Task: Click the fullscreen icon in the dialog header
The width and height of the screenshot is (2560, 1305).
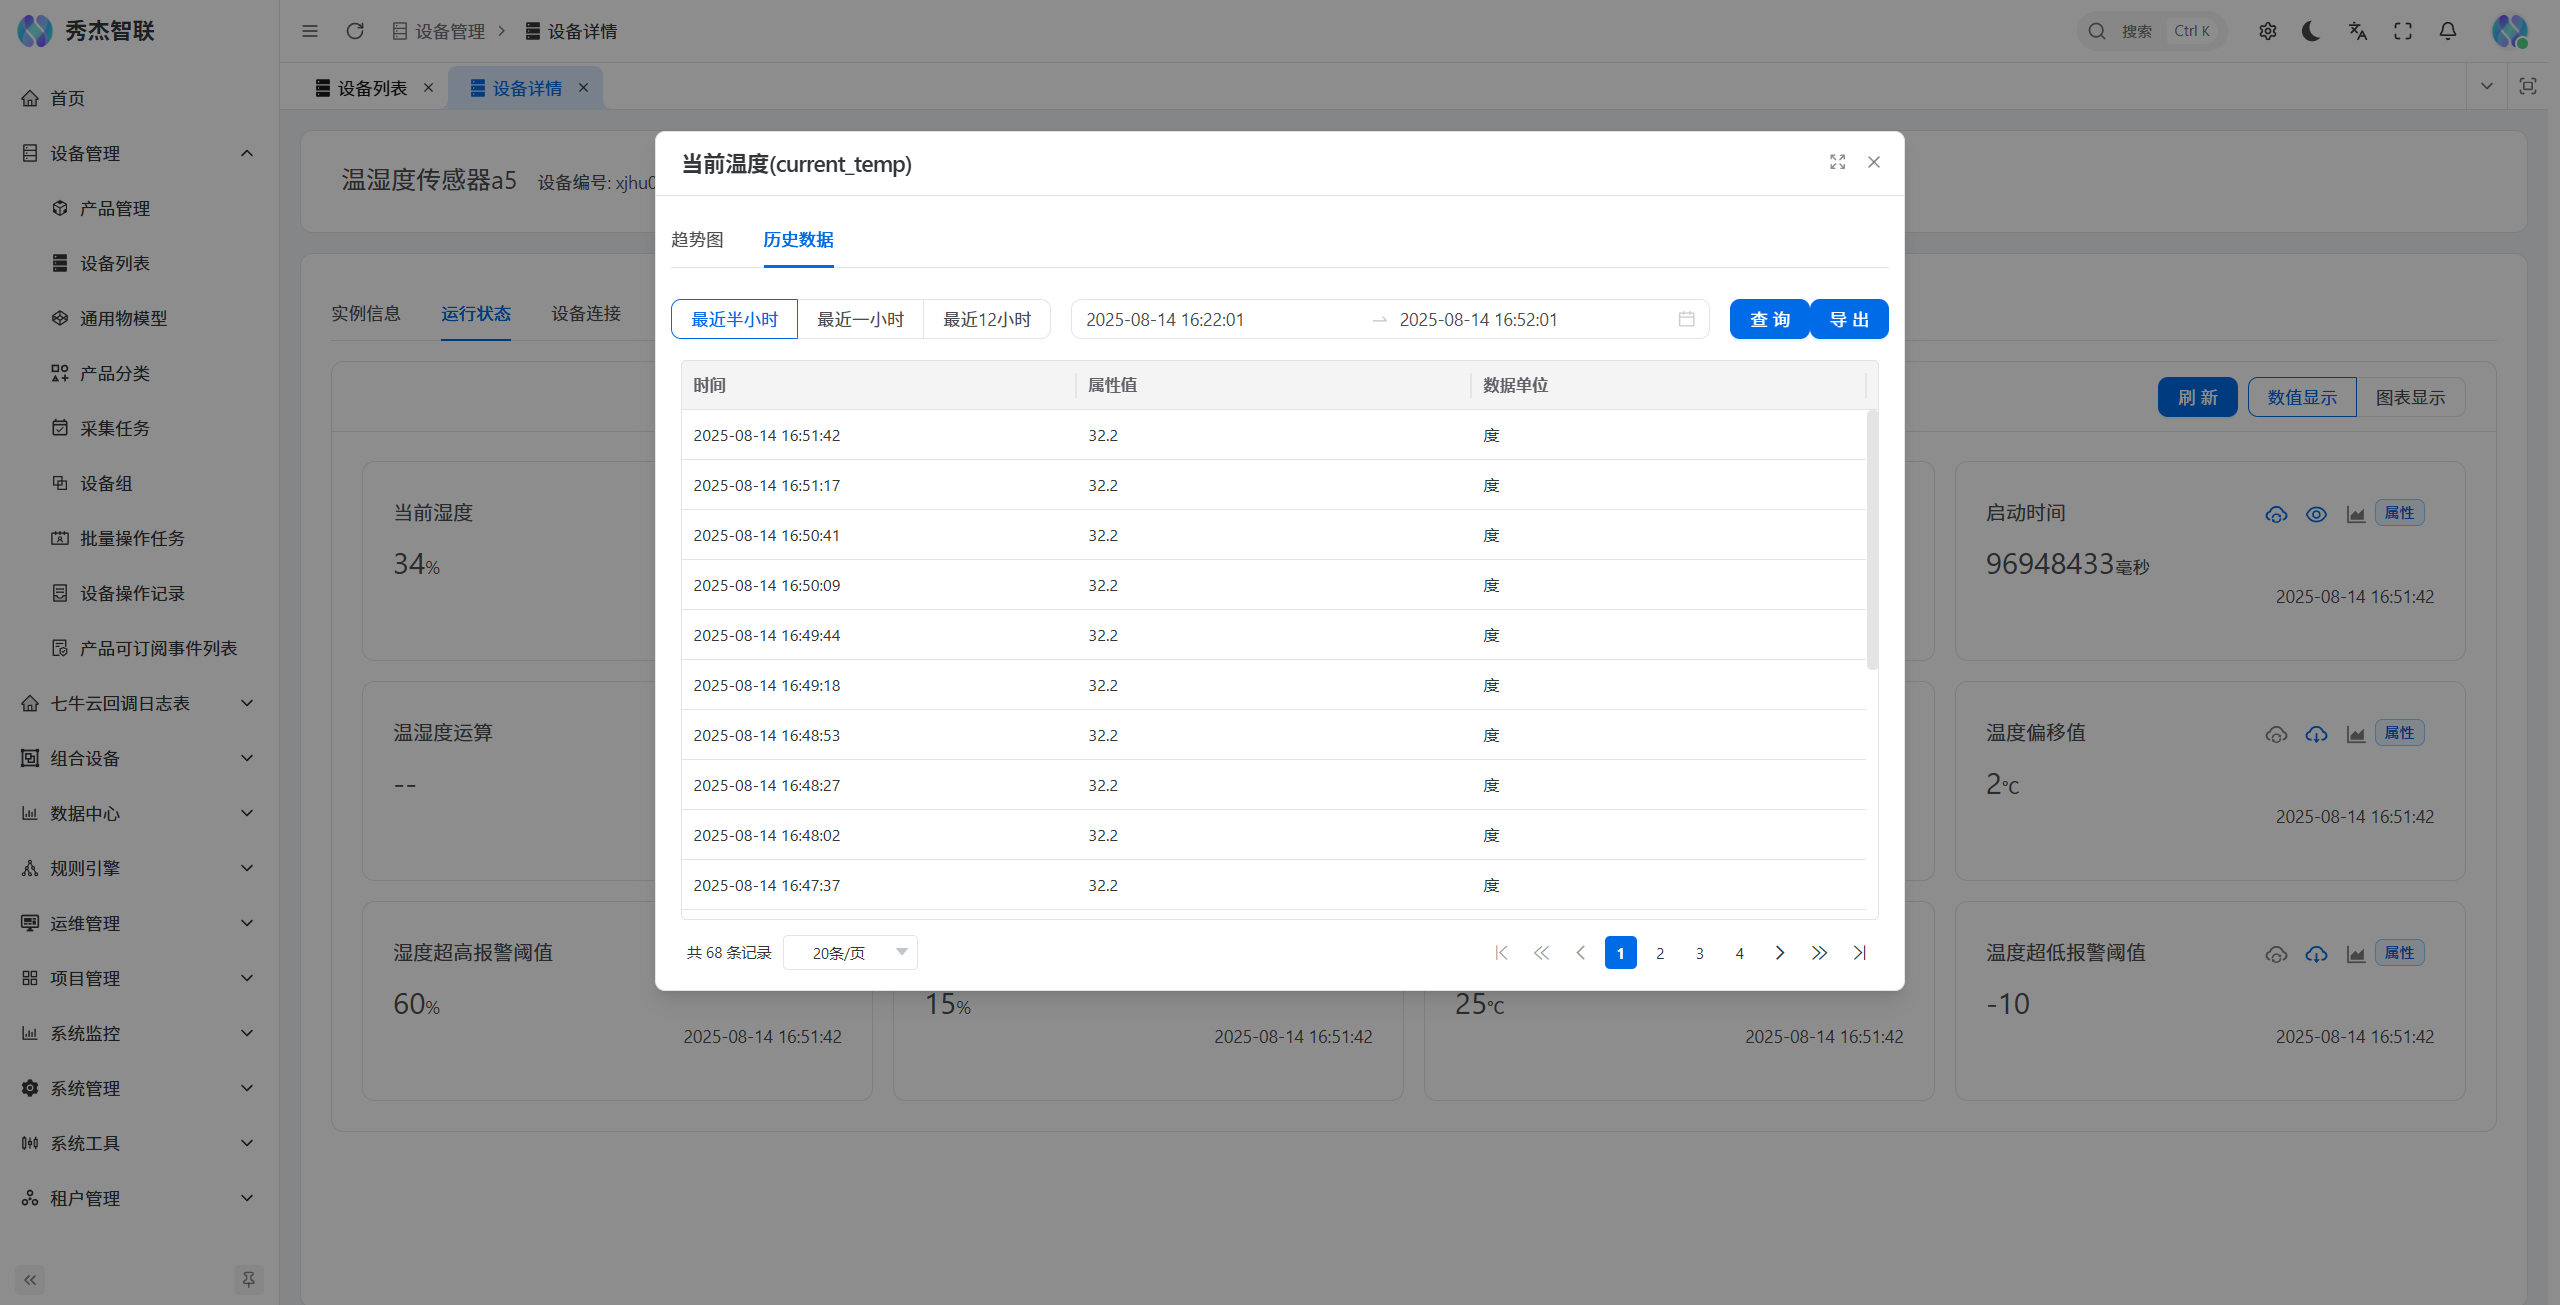Action: click(1837, 162)
